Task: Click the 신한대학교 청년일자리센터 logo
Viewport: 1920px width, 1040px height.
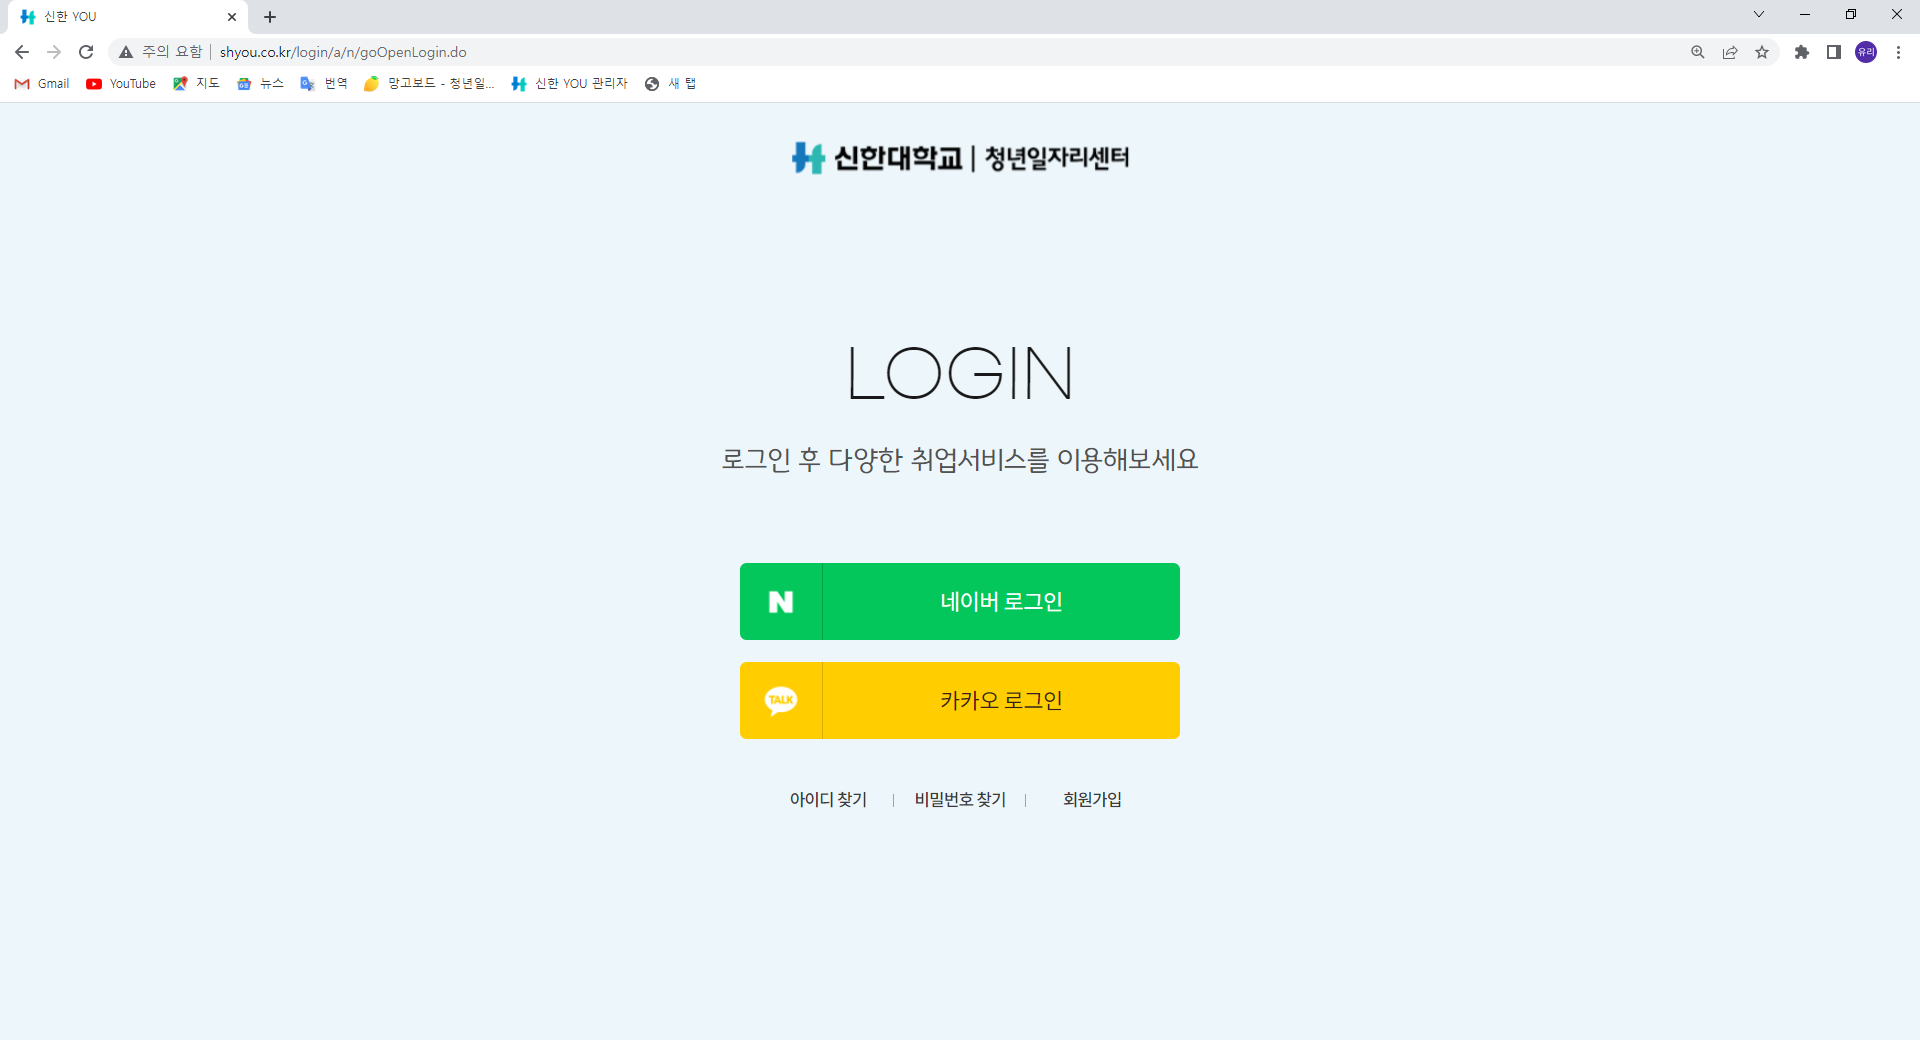Action: click(960, 157)
